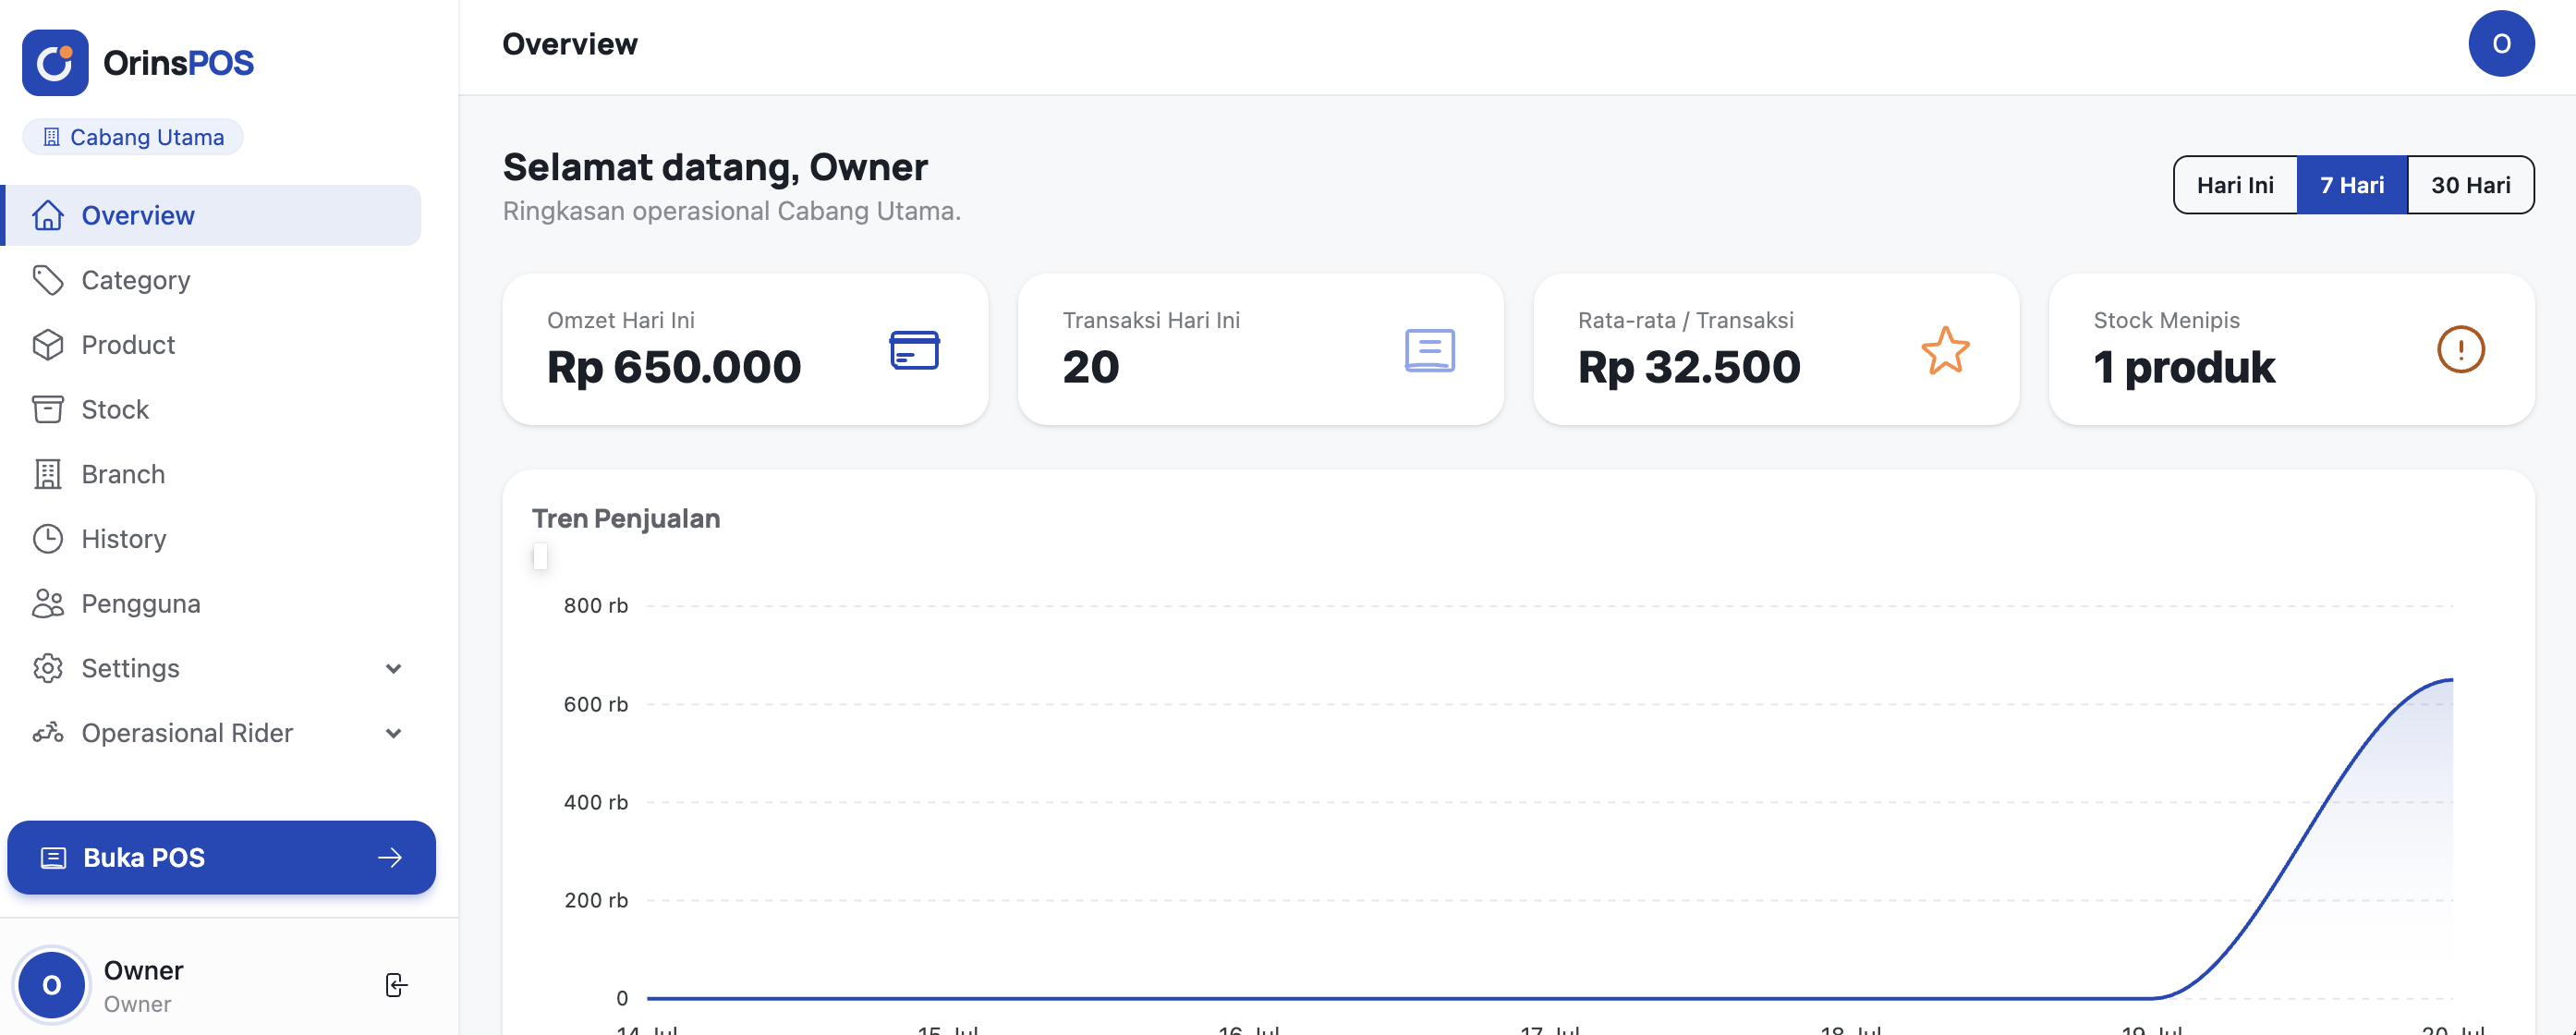Click the Category tag icon
Viewport: 2576px width, 1035px height.
pos(48,280)
